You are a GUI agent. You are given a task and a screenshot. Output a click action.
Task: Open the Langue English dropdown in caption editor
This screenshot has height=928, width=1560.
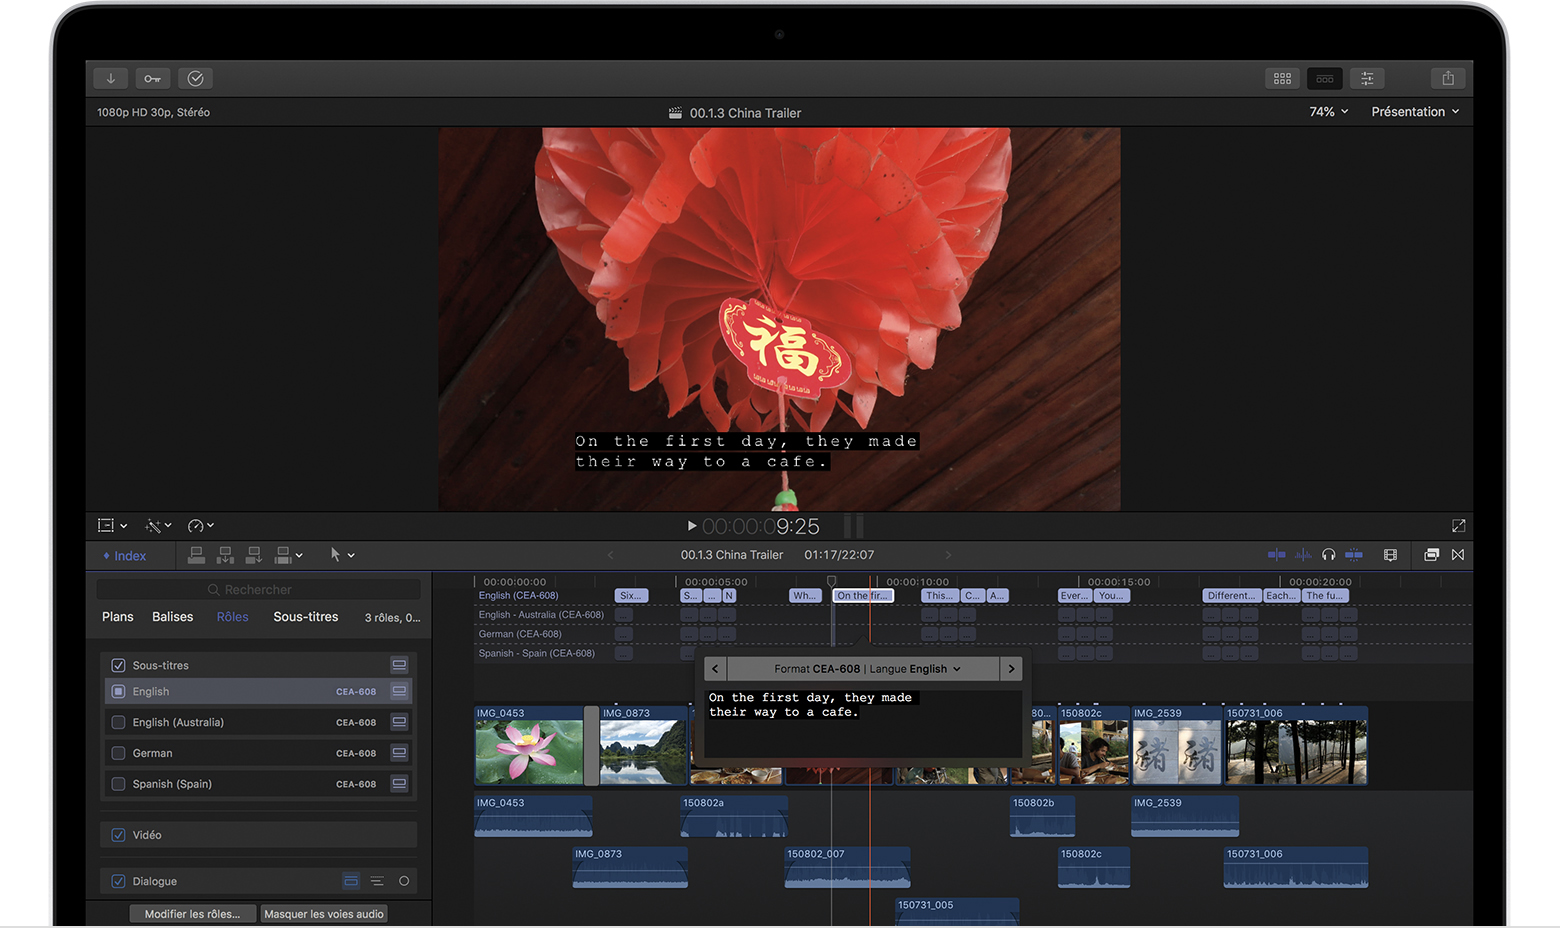click(x=915, y=669)
